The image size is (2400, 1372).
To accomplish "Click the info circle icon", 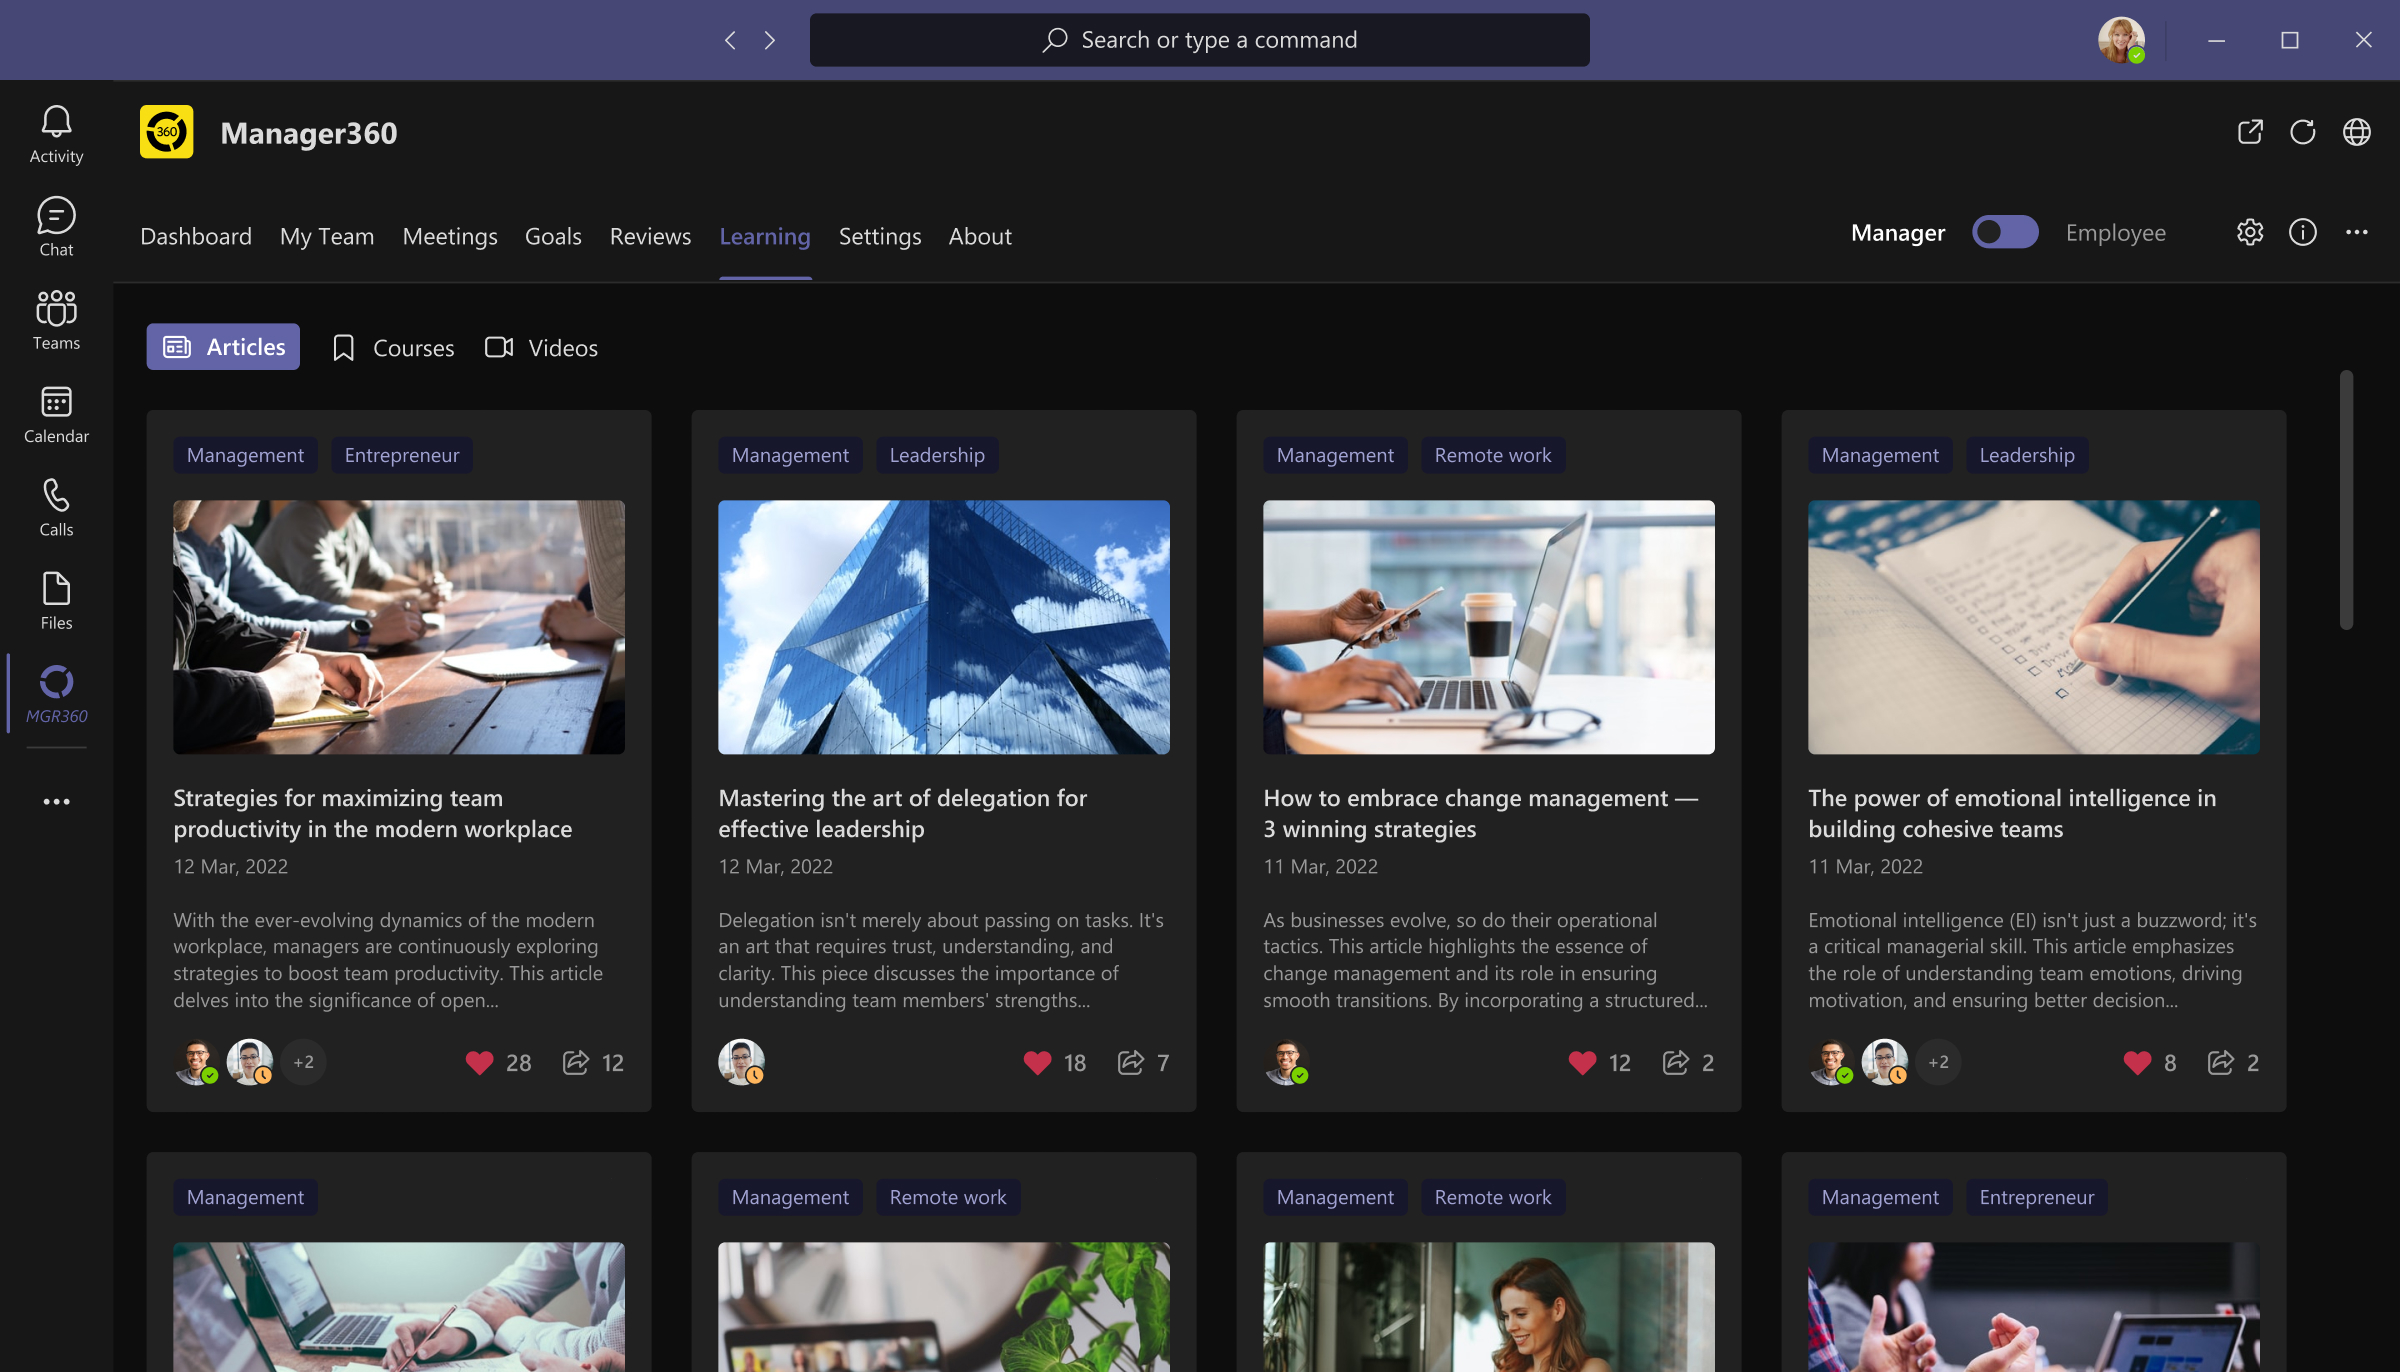I will (2303, 232).
